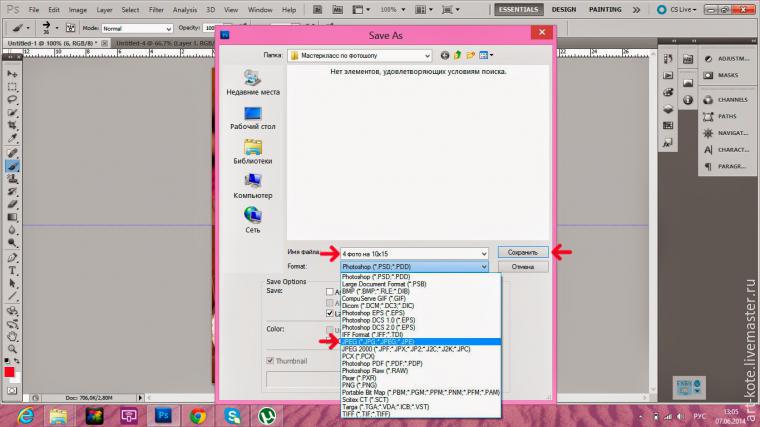Select the highlighted Brush tool
760x427 pixels.
pos(12,166)
